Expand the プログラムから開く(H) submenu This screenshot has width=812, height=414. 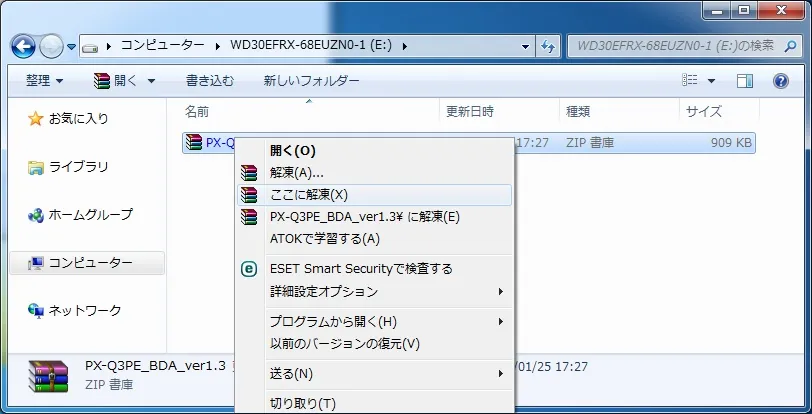click(x=375, y=322)
